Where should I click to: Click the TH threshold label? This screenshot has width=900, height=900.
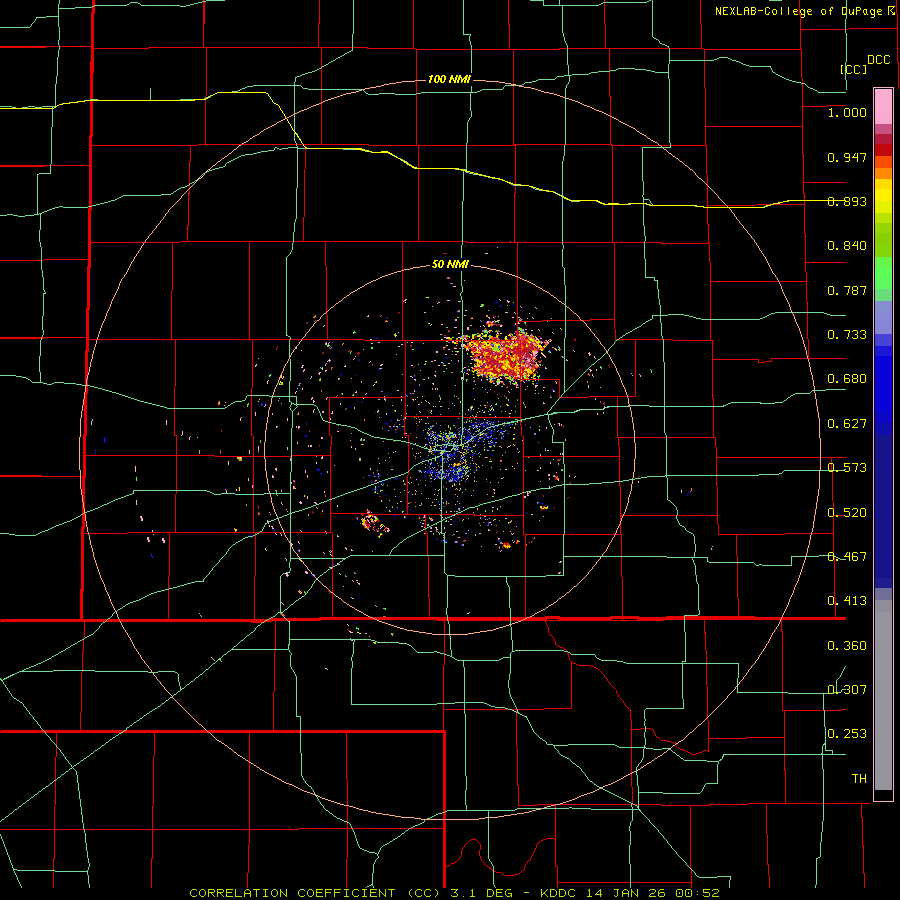point(859,779)
